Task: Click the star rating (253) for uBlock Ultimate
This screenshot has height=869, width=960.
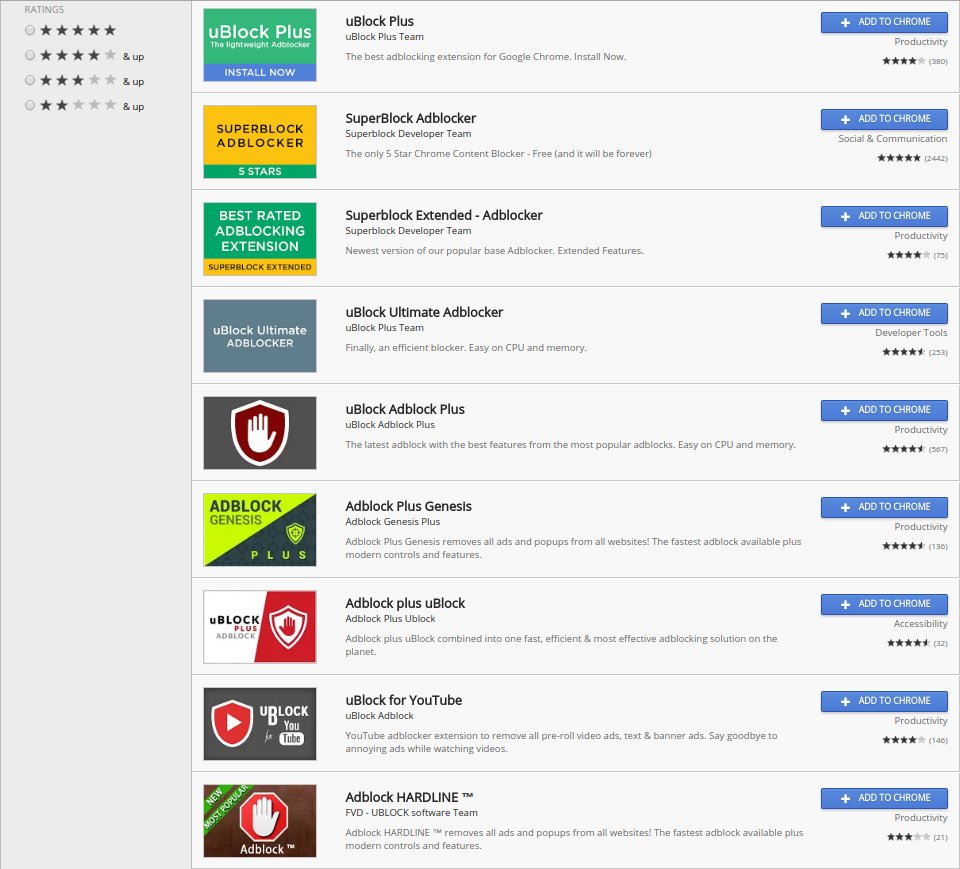Action: click(x=915, y=352)
